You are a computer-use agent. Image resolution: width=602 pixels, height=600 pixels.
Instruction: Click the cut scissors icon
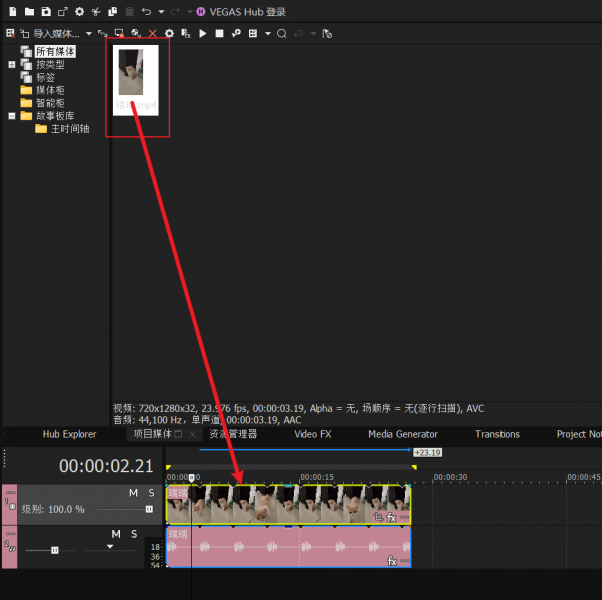tap(96, 12)
